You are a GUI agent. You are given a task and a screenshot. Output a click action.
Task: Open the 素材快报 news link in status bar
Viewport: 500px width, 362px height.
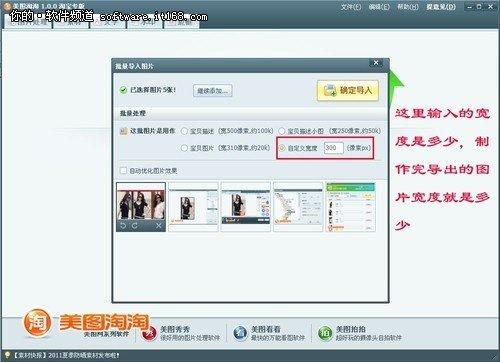click(x=66, y=355)
